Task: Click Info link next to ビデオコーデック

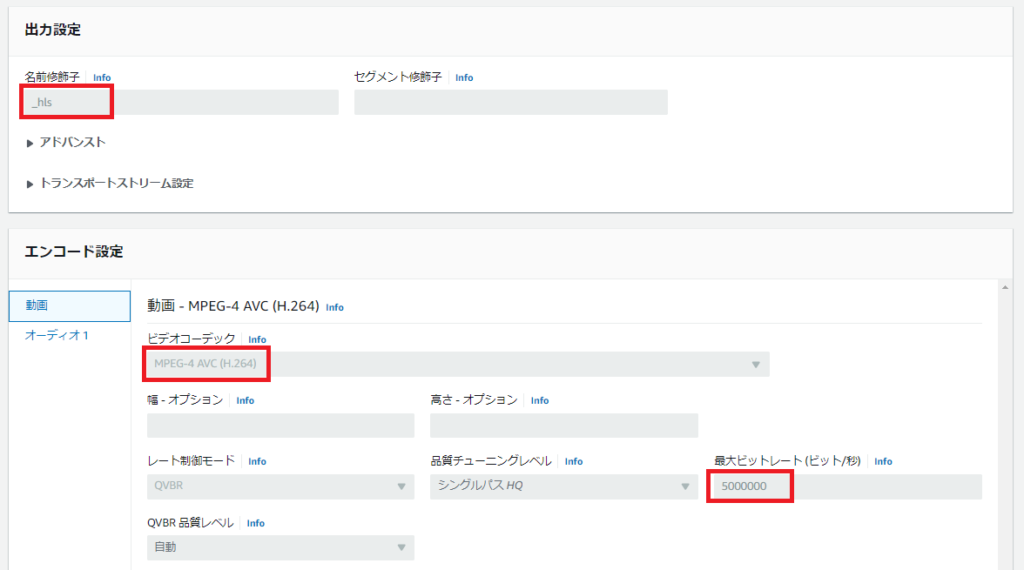Action: pyautogui.click(x=257, y=339)
